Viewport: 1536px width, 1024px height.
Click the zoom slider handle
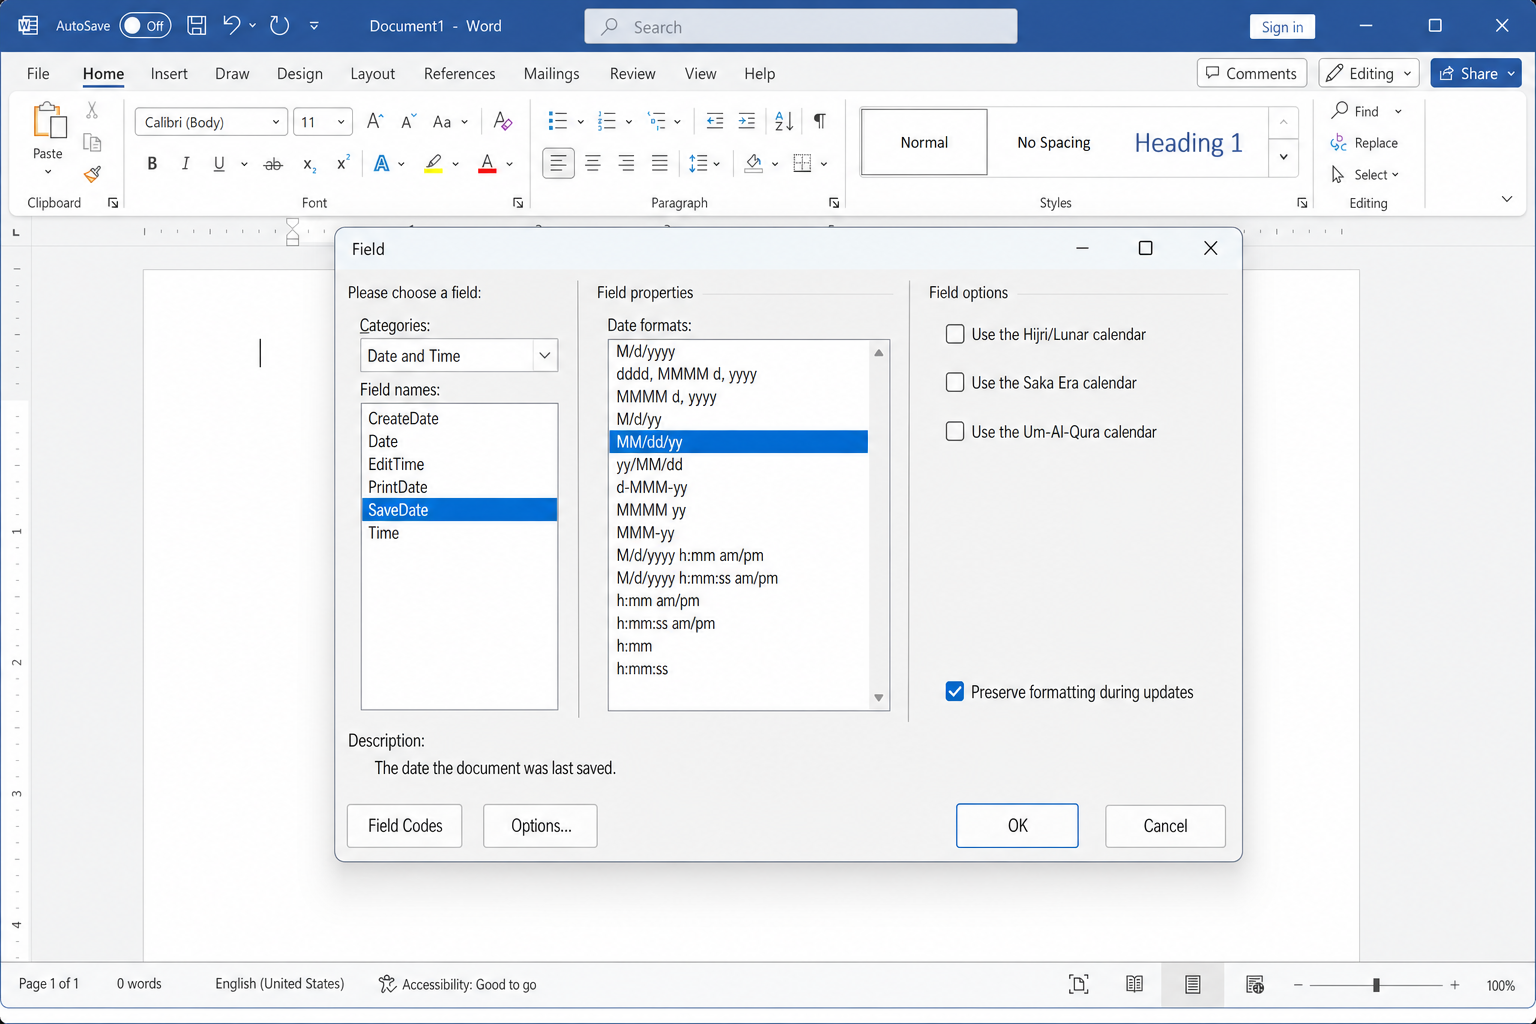[1376, 985]
